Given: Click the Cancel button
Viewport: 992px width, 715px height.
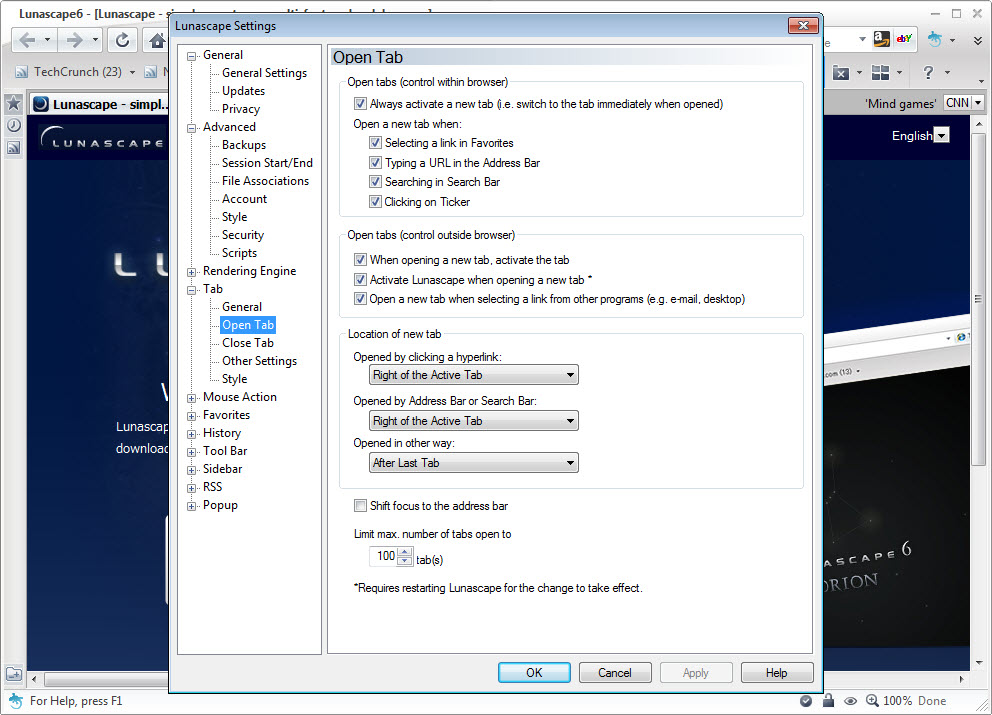Looking at the screenshot, I should [x=615, y=673].
